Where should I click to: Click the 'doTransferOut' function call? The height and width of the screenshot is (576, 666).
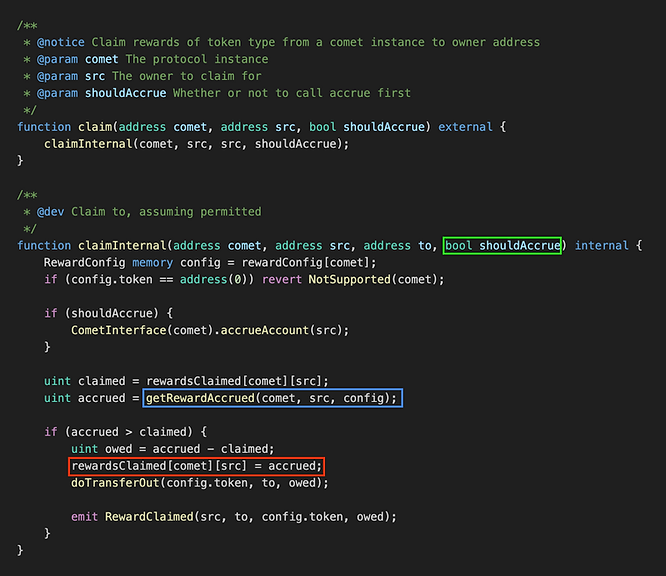pyautogui.click(x=115, y=483)
